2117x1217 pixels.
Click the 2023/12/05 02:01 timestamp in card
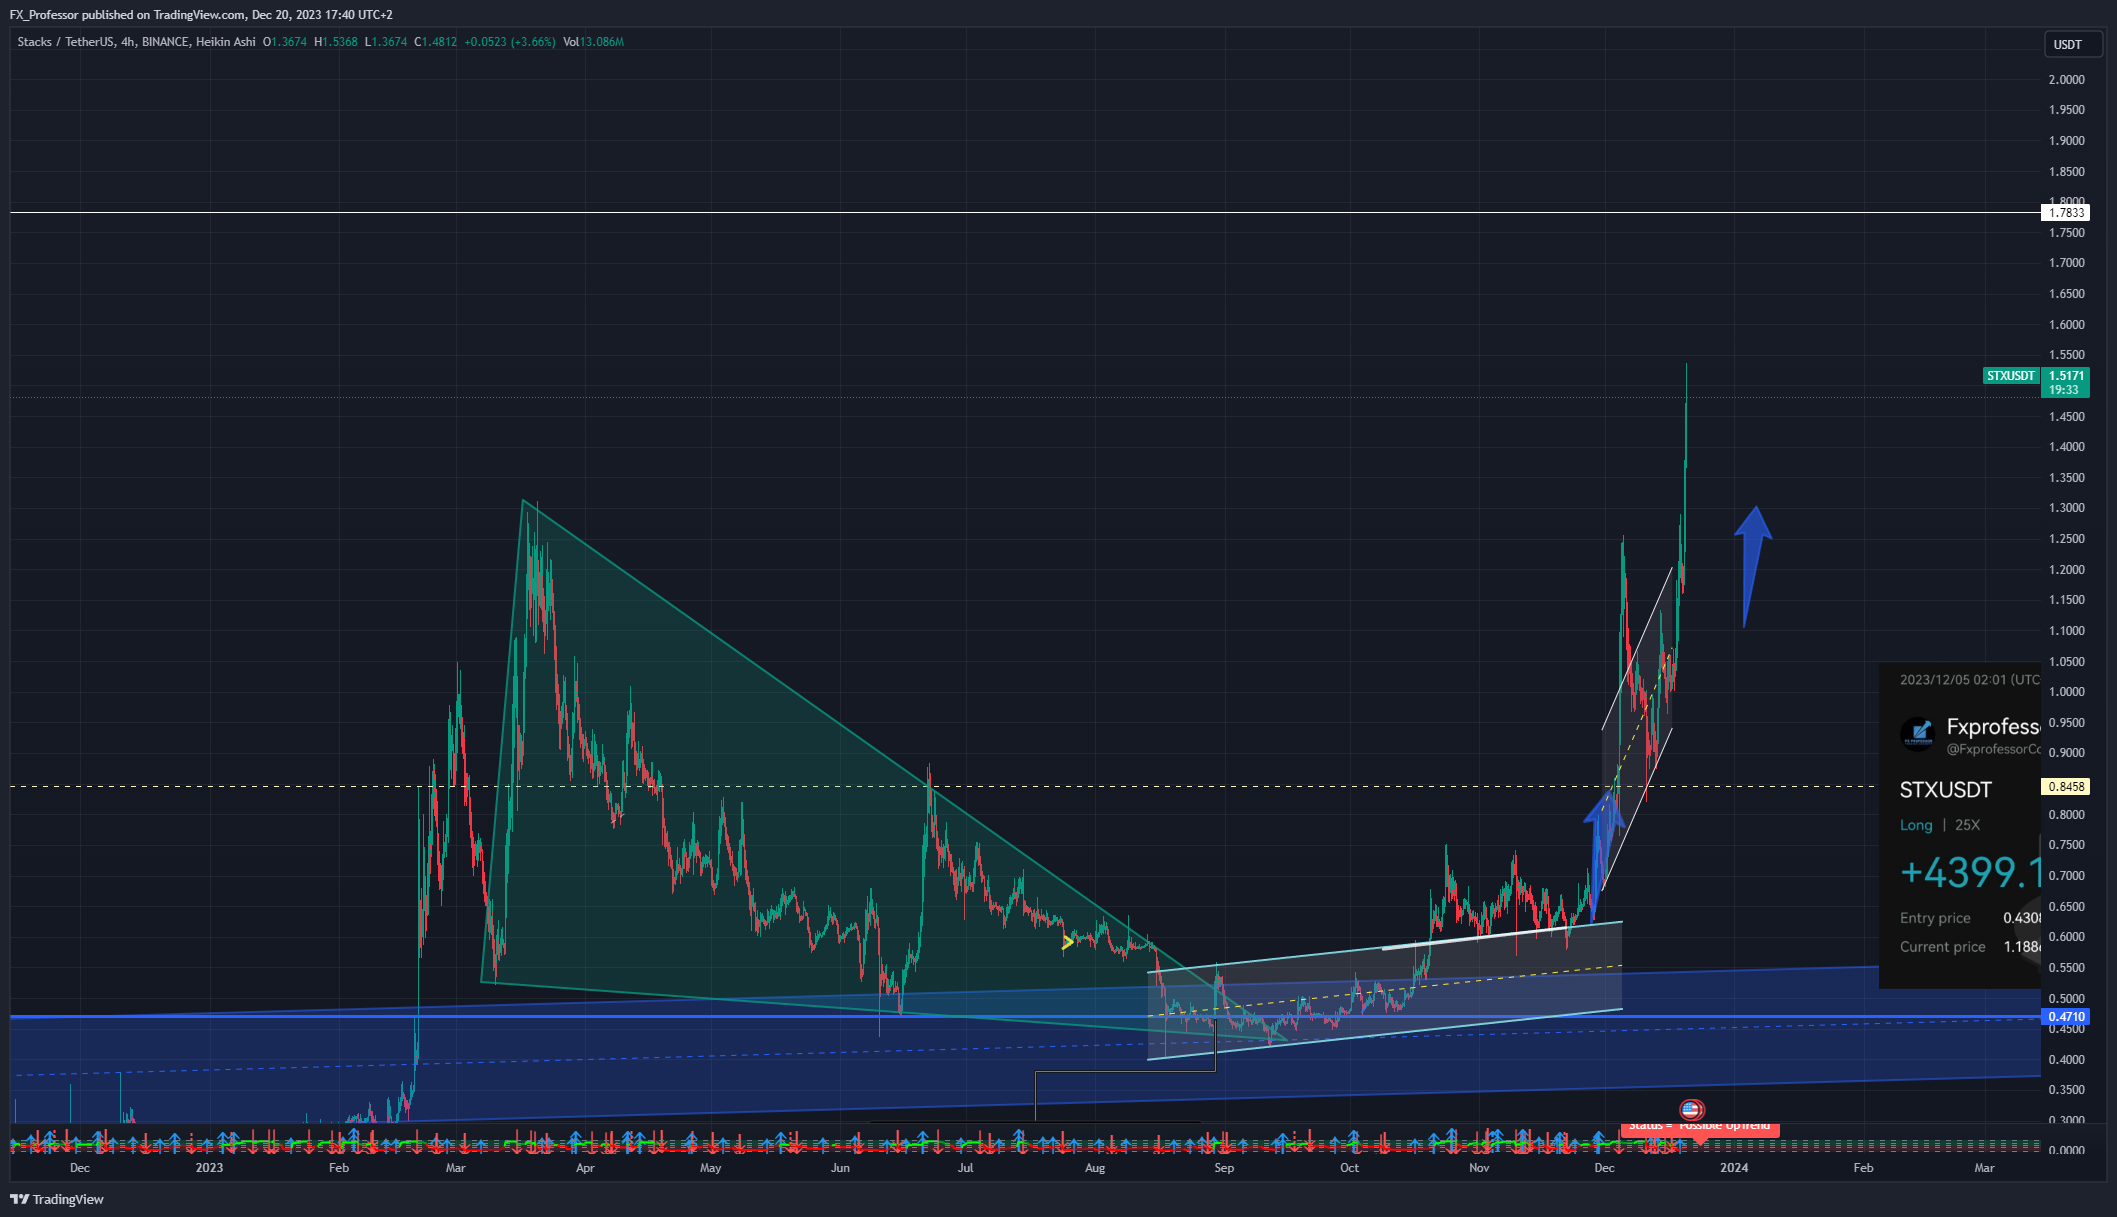[x=1969, y=680]
